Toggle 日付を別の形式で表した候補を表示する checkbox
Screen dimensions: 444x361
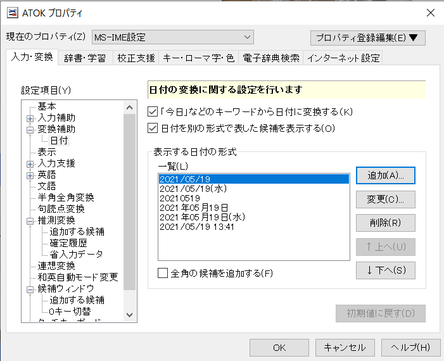coord(152,128)
